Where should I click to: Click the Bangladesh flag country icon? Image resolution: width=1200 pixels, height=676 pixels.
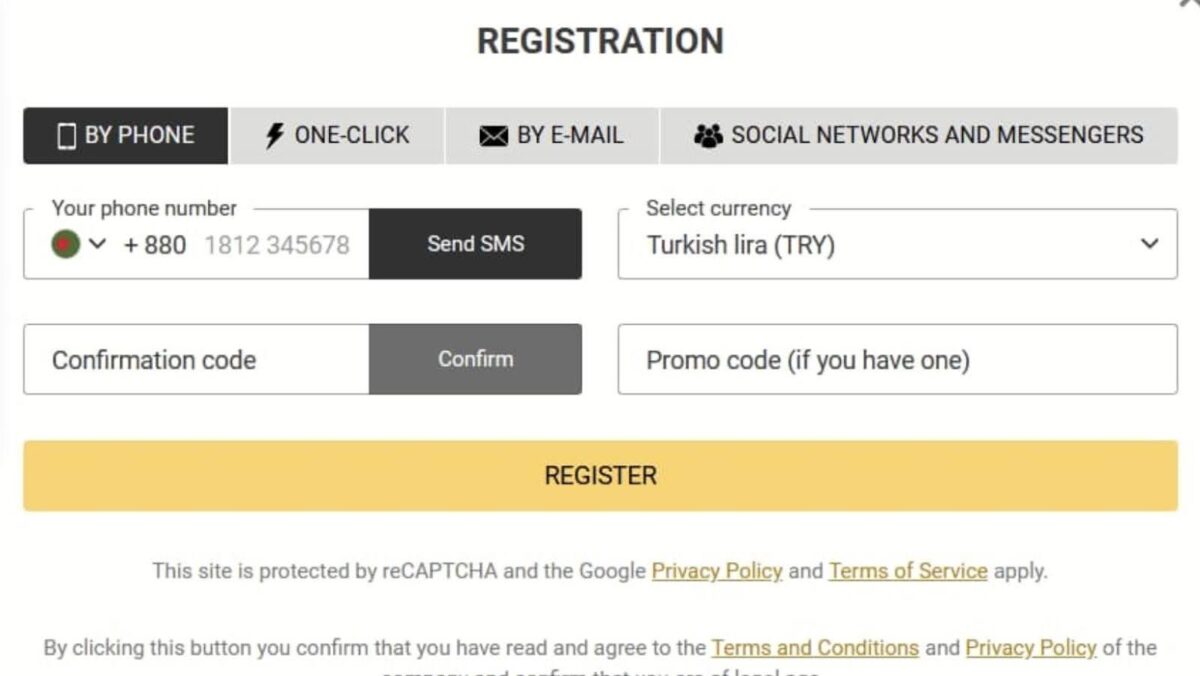click(65, 244)
